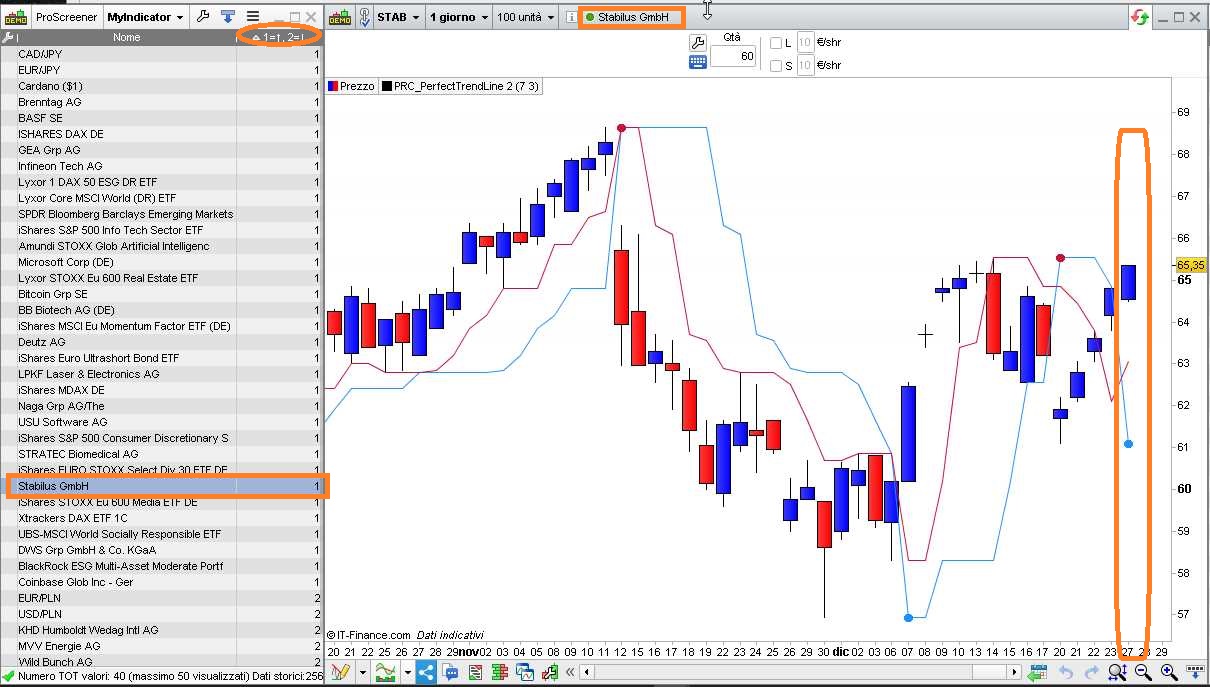Open order settings wrench near Qtà
The image size is (1210, 687).
[698, 43]
